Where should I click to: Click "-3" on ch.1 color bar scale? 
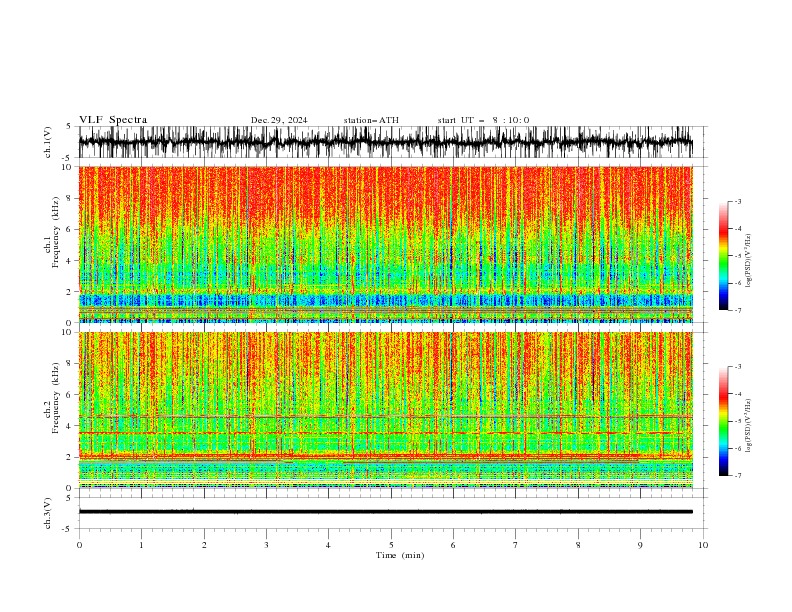click(737, 201)
